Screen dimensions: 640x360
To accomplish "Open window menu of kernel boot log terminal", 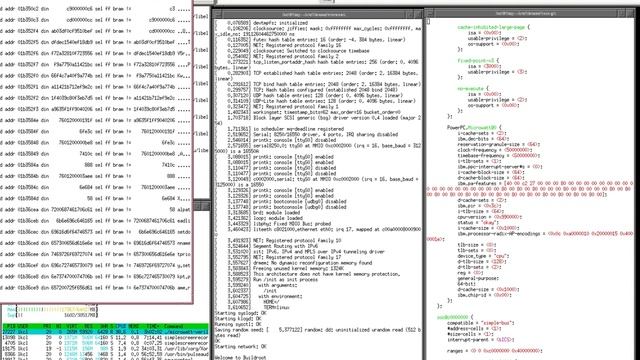I will 218,14.
